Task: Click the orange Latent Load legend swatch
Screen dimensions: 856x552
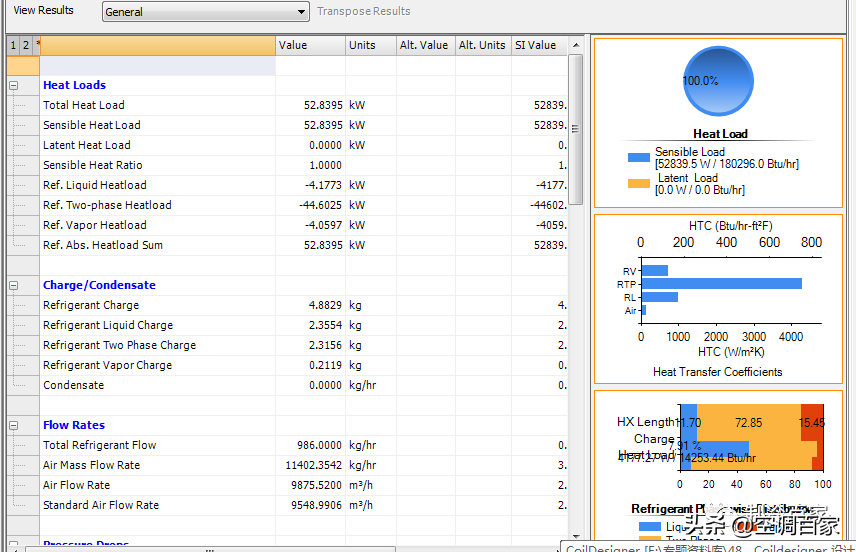Action: click(638, 184)
